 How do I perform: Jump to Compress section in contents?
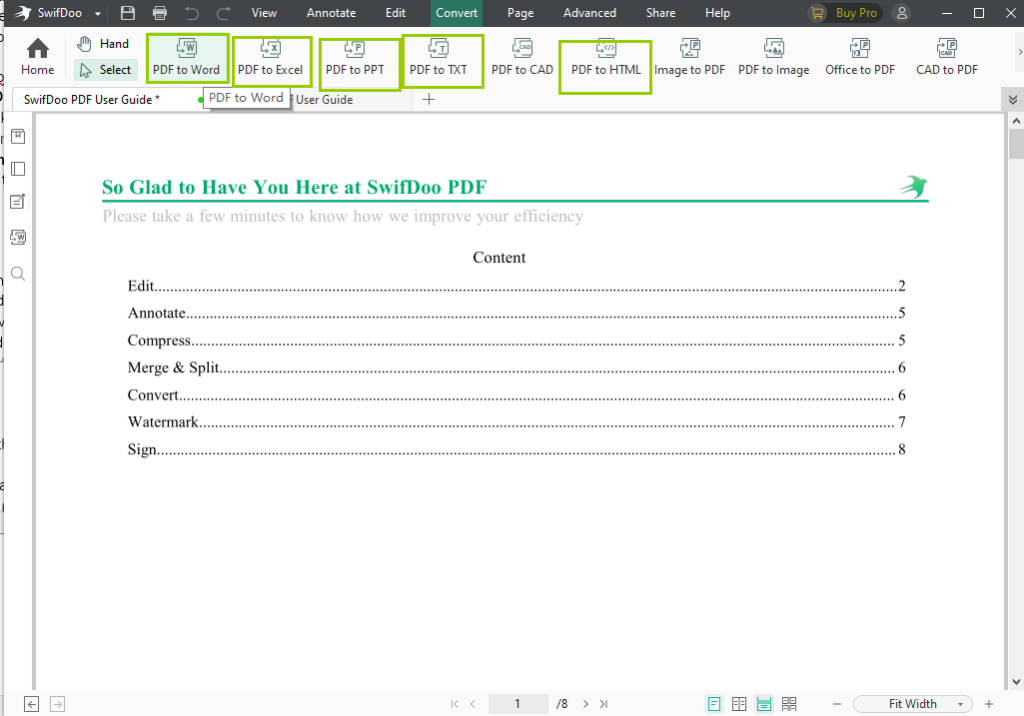[516, 340]
